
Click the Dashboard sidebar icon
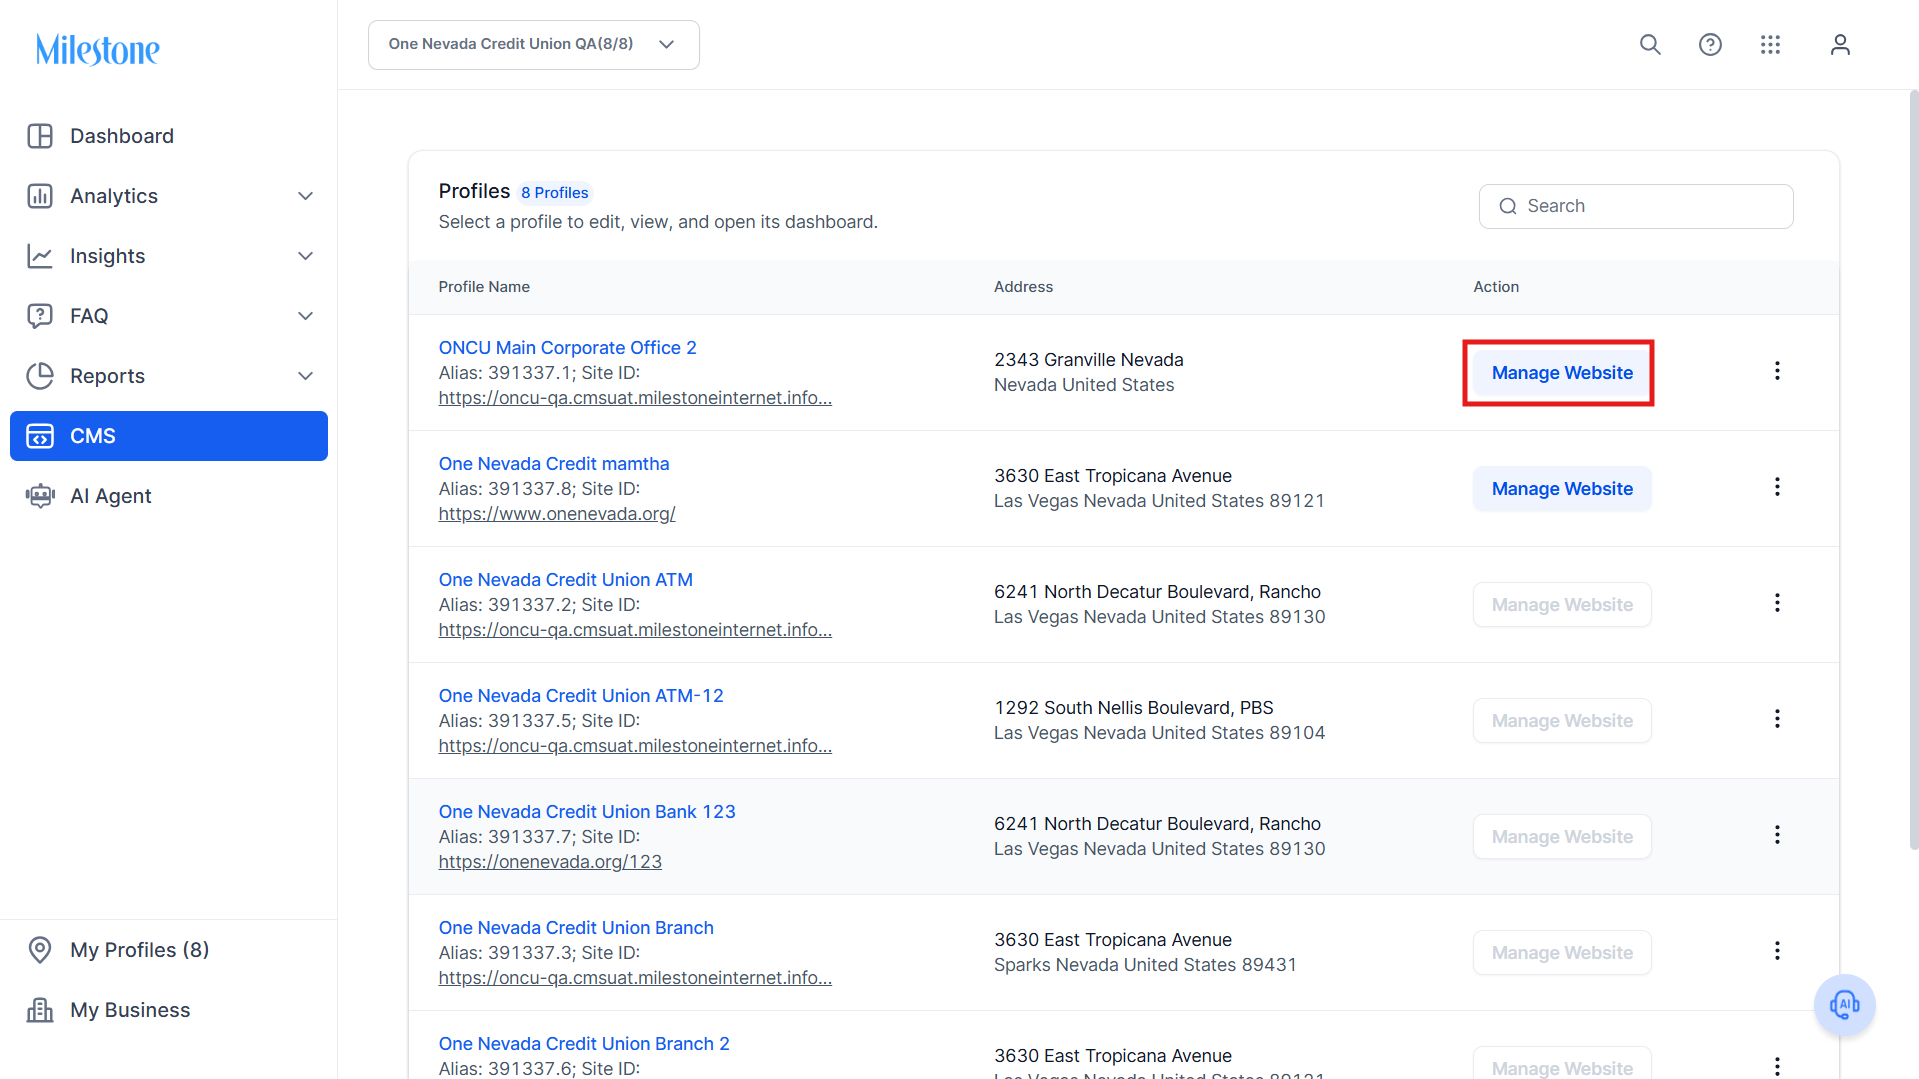click(40, 136)
